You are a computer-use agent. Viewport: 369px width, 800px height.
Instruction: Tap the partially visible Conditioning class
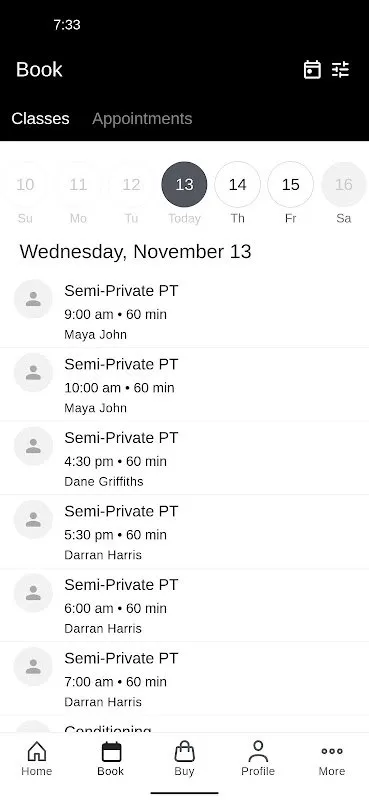click(x=184, y=724)
